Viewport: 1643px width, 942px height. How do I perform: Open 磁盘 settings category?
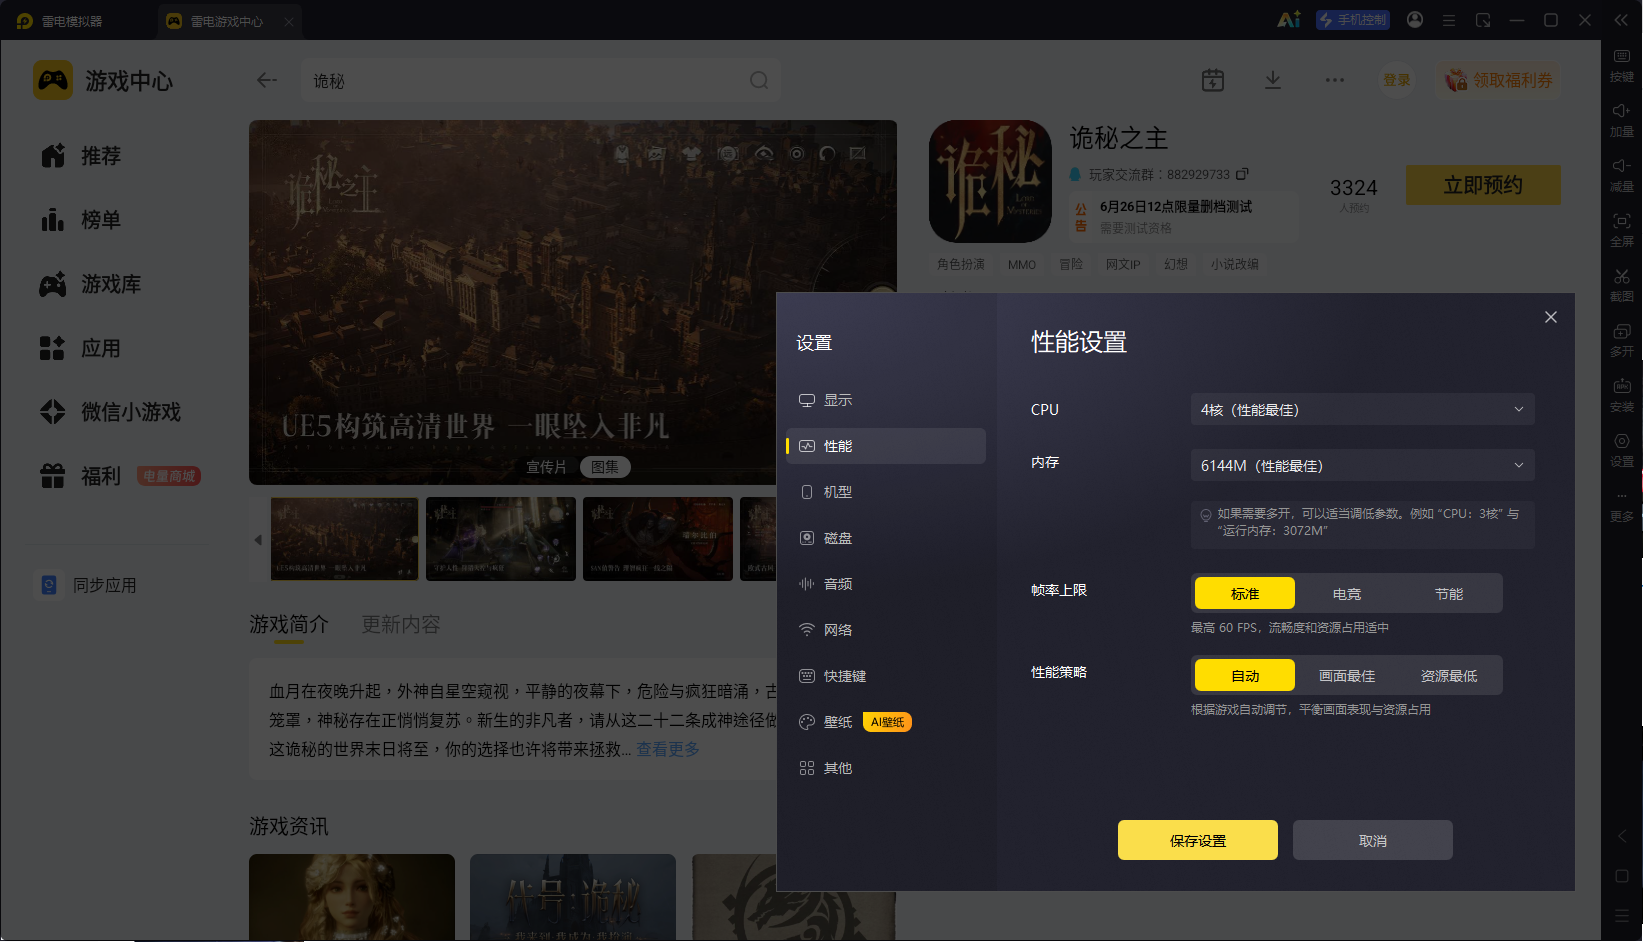(x=886, y=538)
